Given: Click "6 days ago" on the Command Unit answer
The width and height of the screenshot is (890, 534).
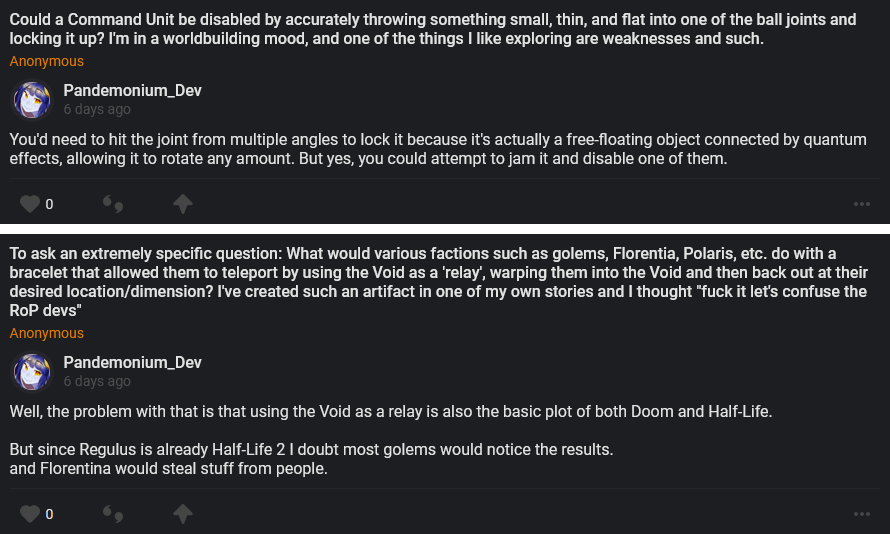Looking at the screenshot, I should point(97,110).
